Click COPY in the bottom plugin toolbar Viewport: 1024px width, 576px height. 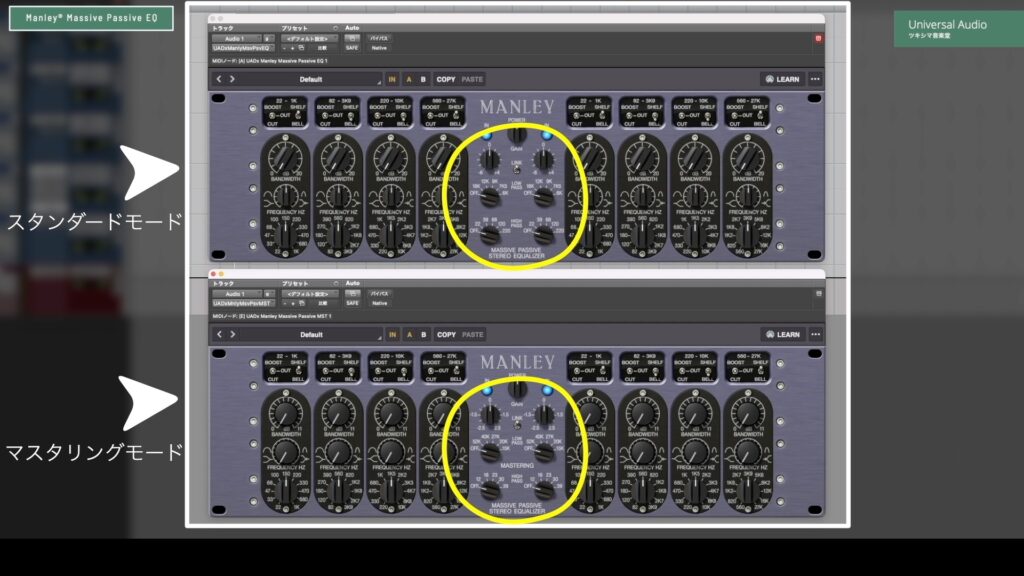tap(446, 334)
